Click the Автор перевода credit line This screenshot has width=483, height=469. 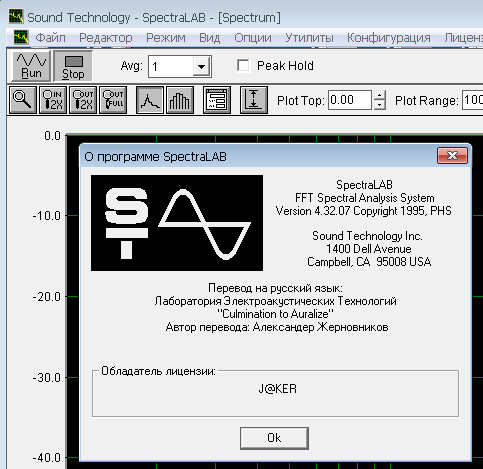point(277,327)
